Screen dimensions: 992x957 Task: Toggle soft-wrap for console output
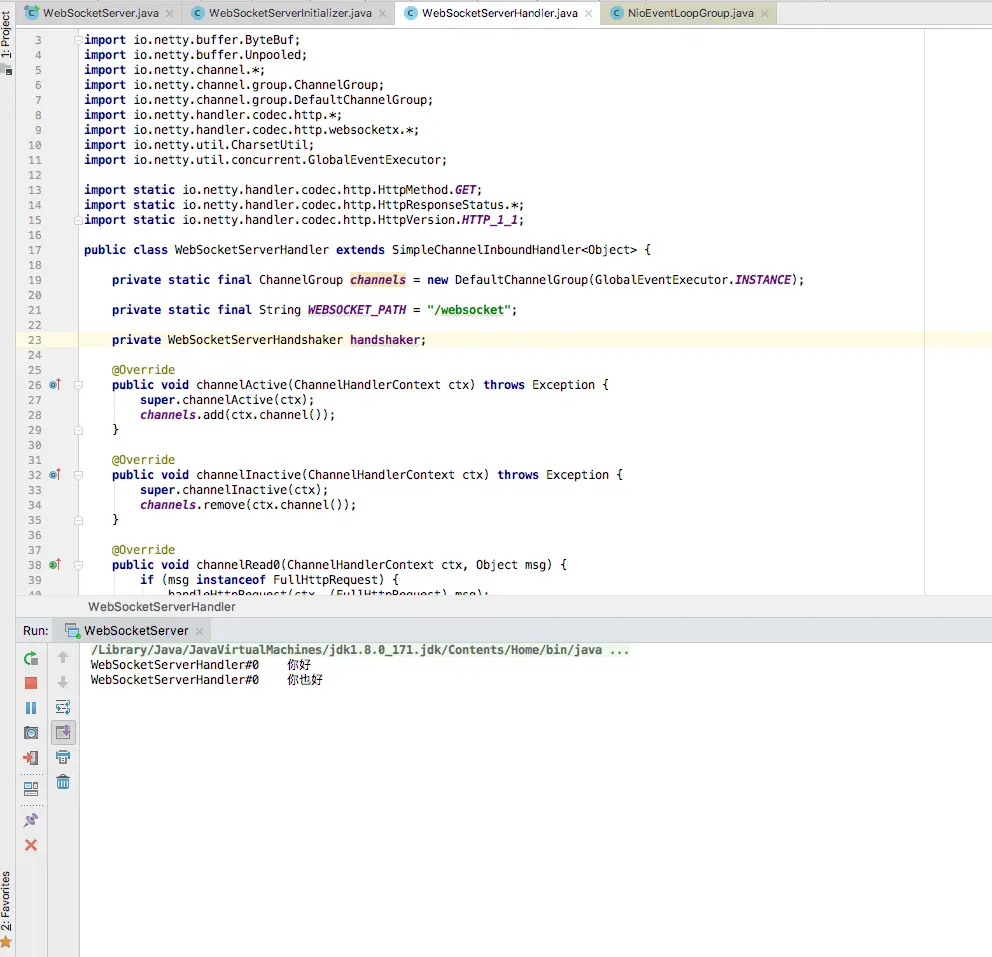(x=63, y=707)
